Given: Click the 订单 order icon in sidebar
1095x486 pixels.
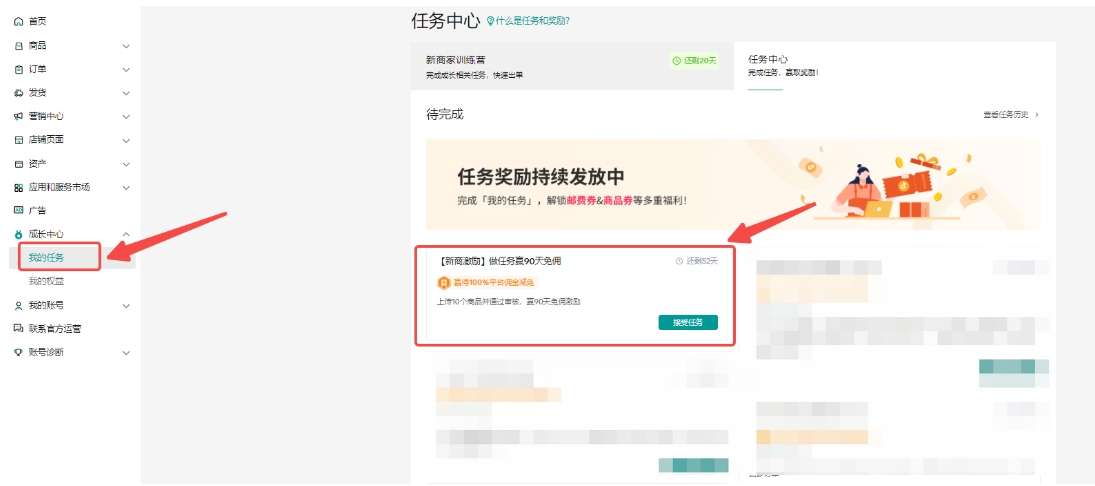Looking at the screenshot, I should [x=18, y=69].
